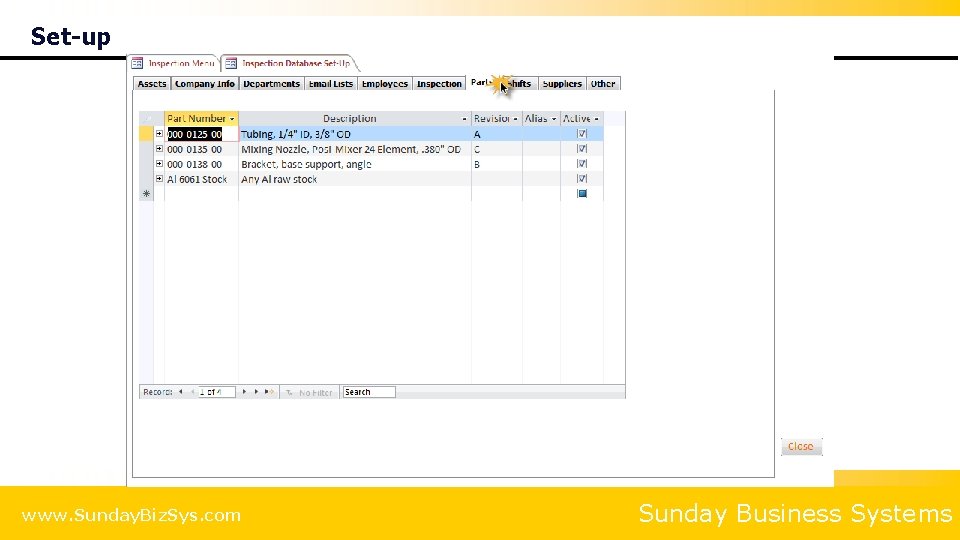Click Revision C cell of Mixing Nozzle row

click(x=497, y=149)
